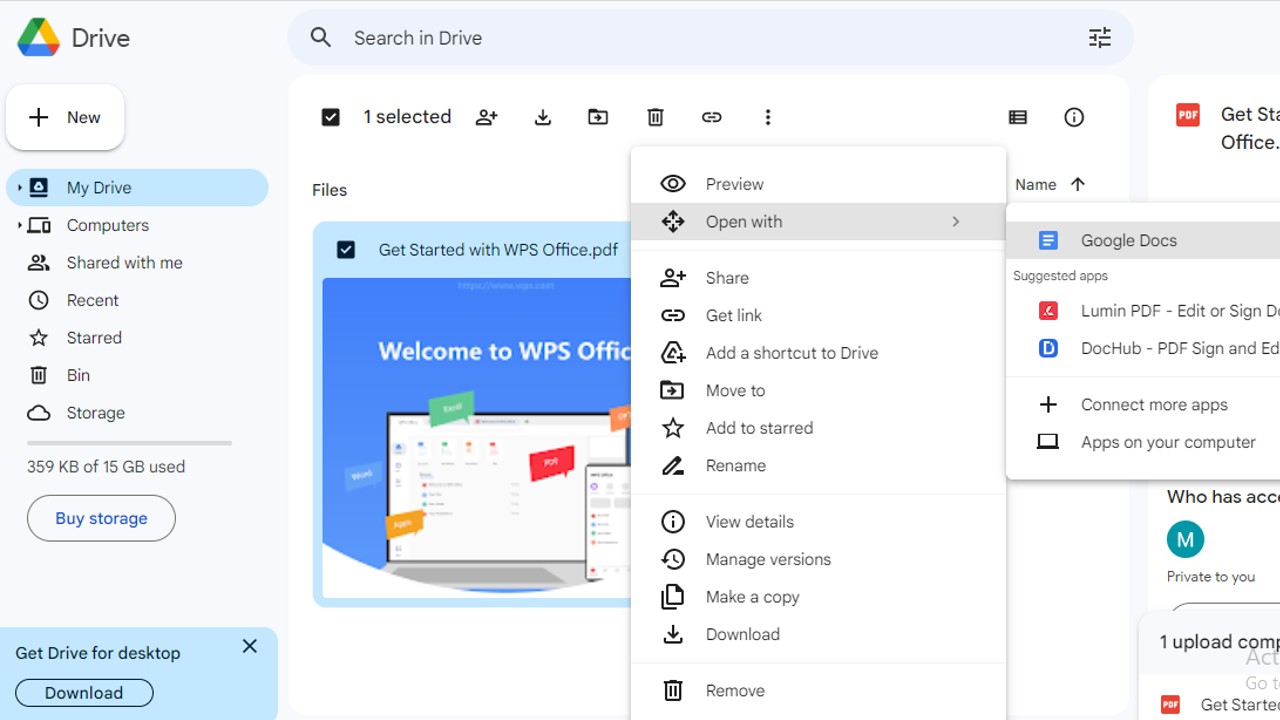Select Add a shortcut to Drive

click(818, 353)
